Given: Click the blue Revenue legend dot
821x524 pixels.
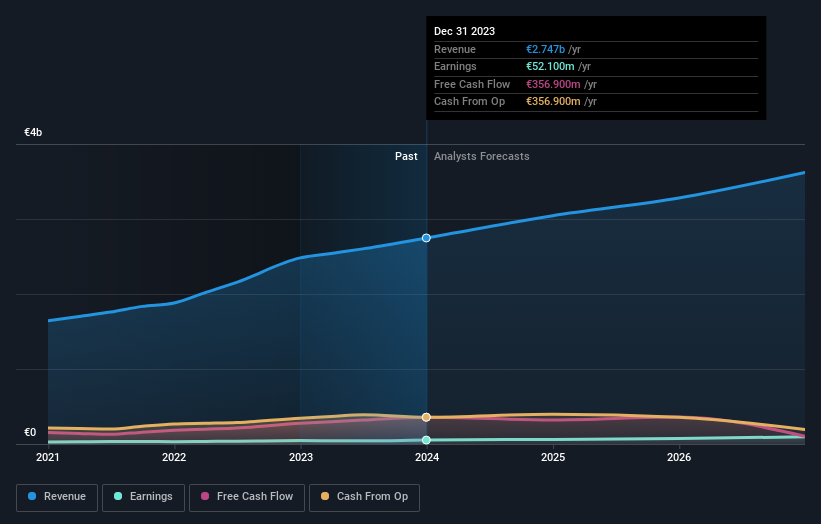Looking at the screenshot, I should pos(32,496).
